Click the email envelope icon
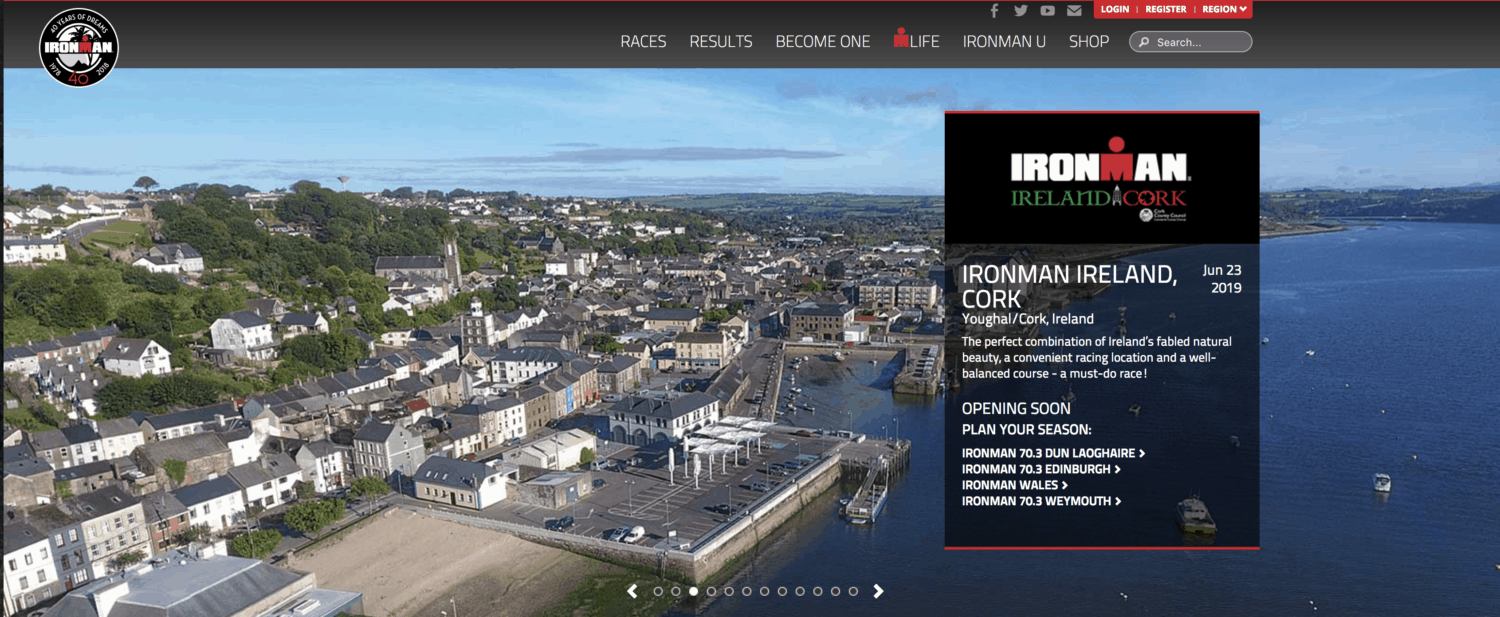 (1074, 10)
